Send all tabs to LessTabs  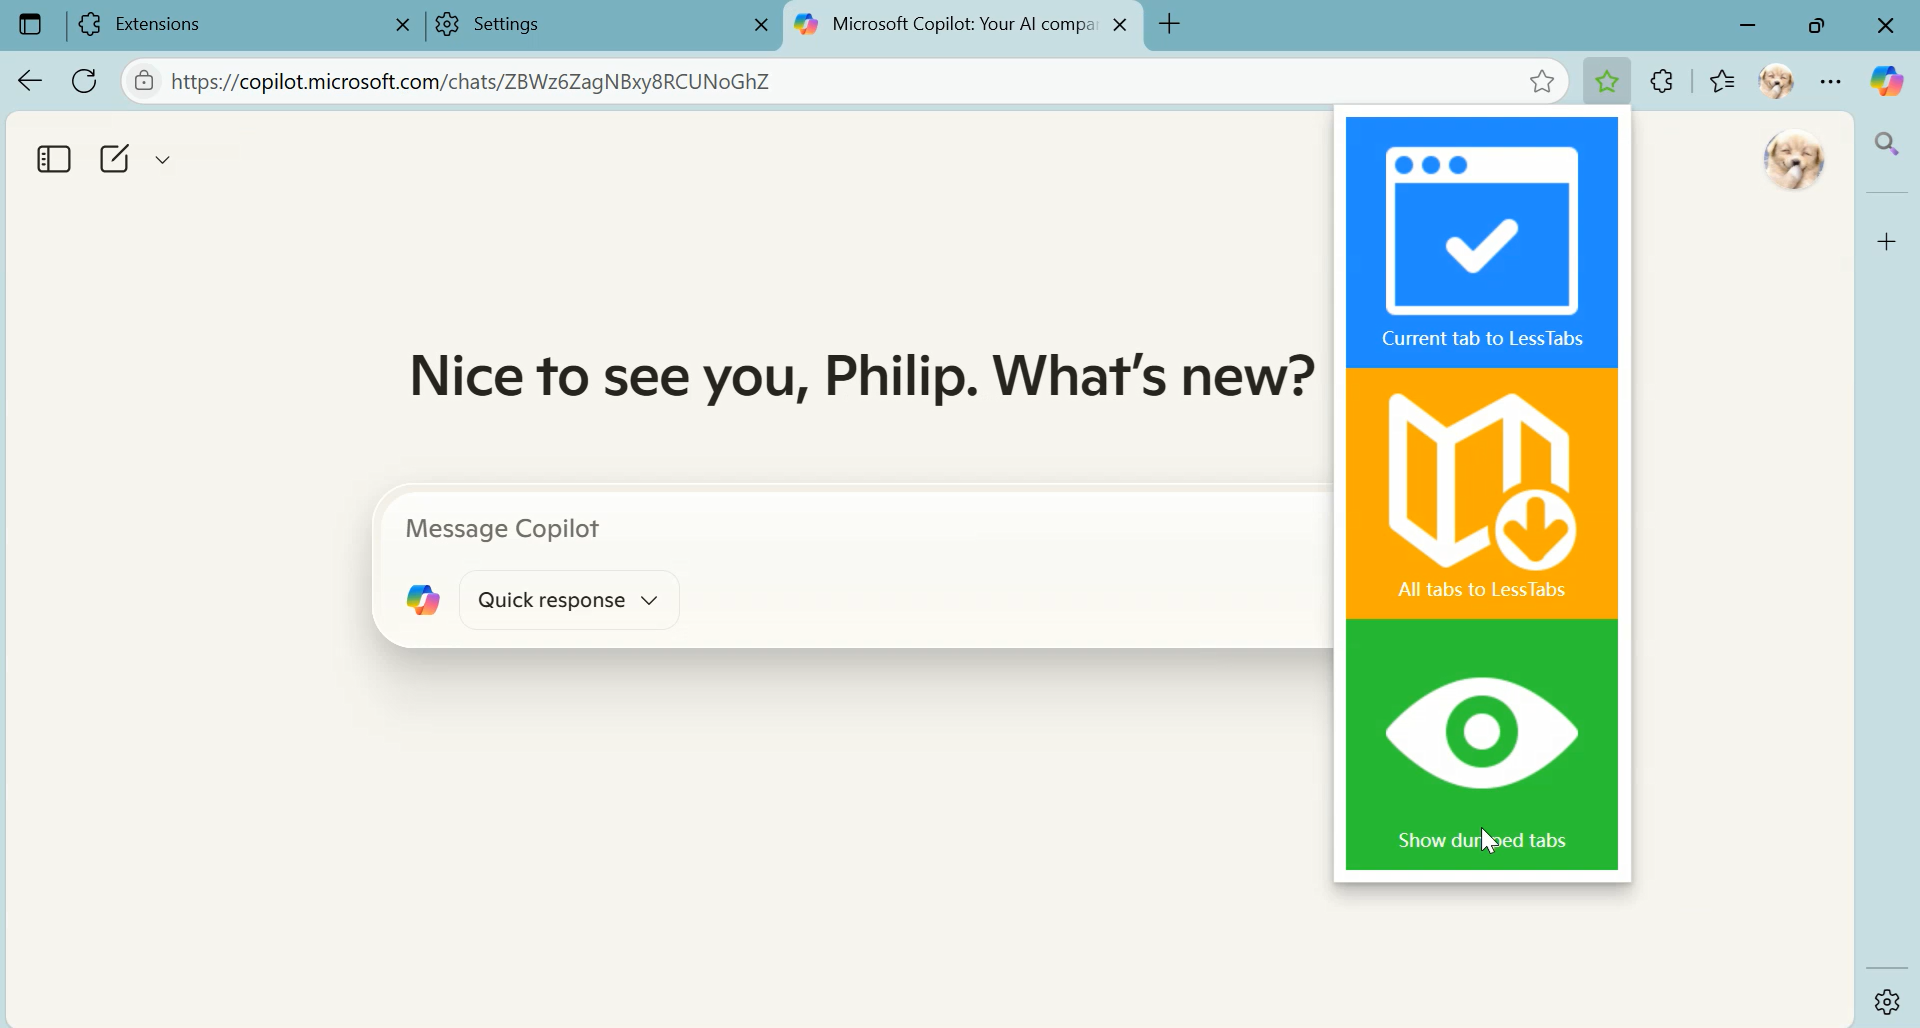tap(1482, 495)
